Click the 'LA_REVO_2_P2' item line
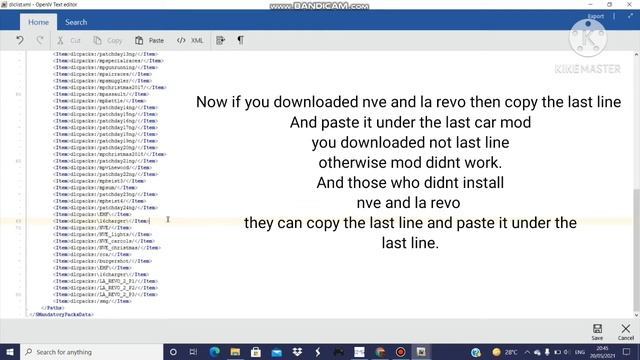Screen dimensions: 640x360 105,288
